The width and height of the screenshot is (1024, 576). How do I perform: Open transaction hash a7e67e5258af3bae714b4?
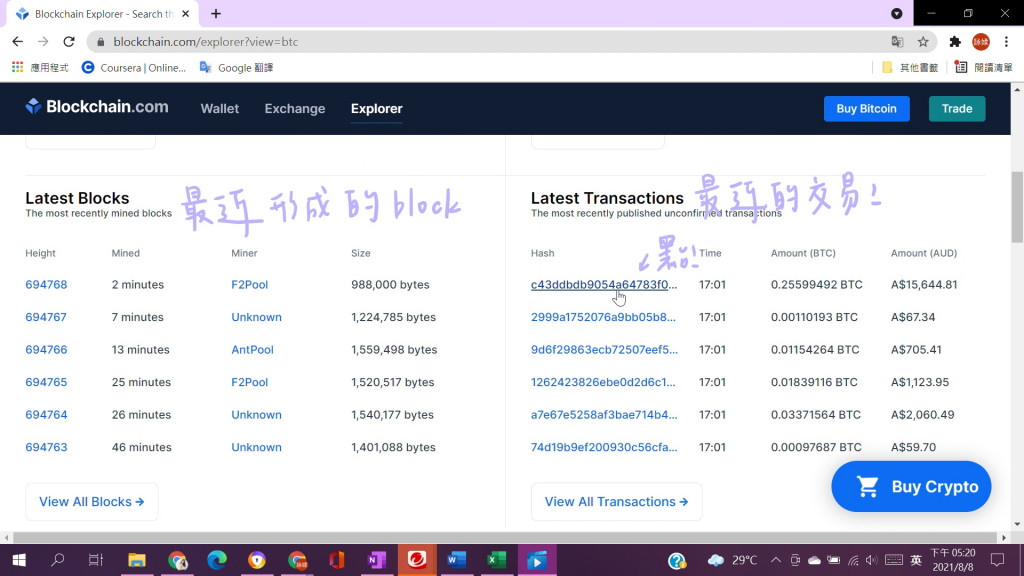tap(604, 415)
